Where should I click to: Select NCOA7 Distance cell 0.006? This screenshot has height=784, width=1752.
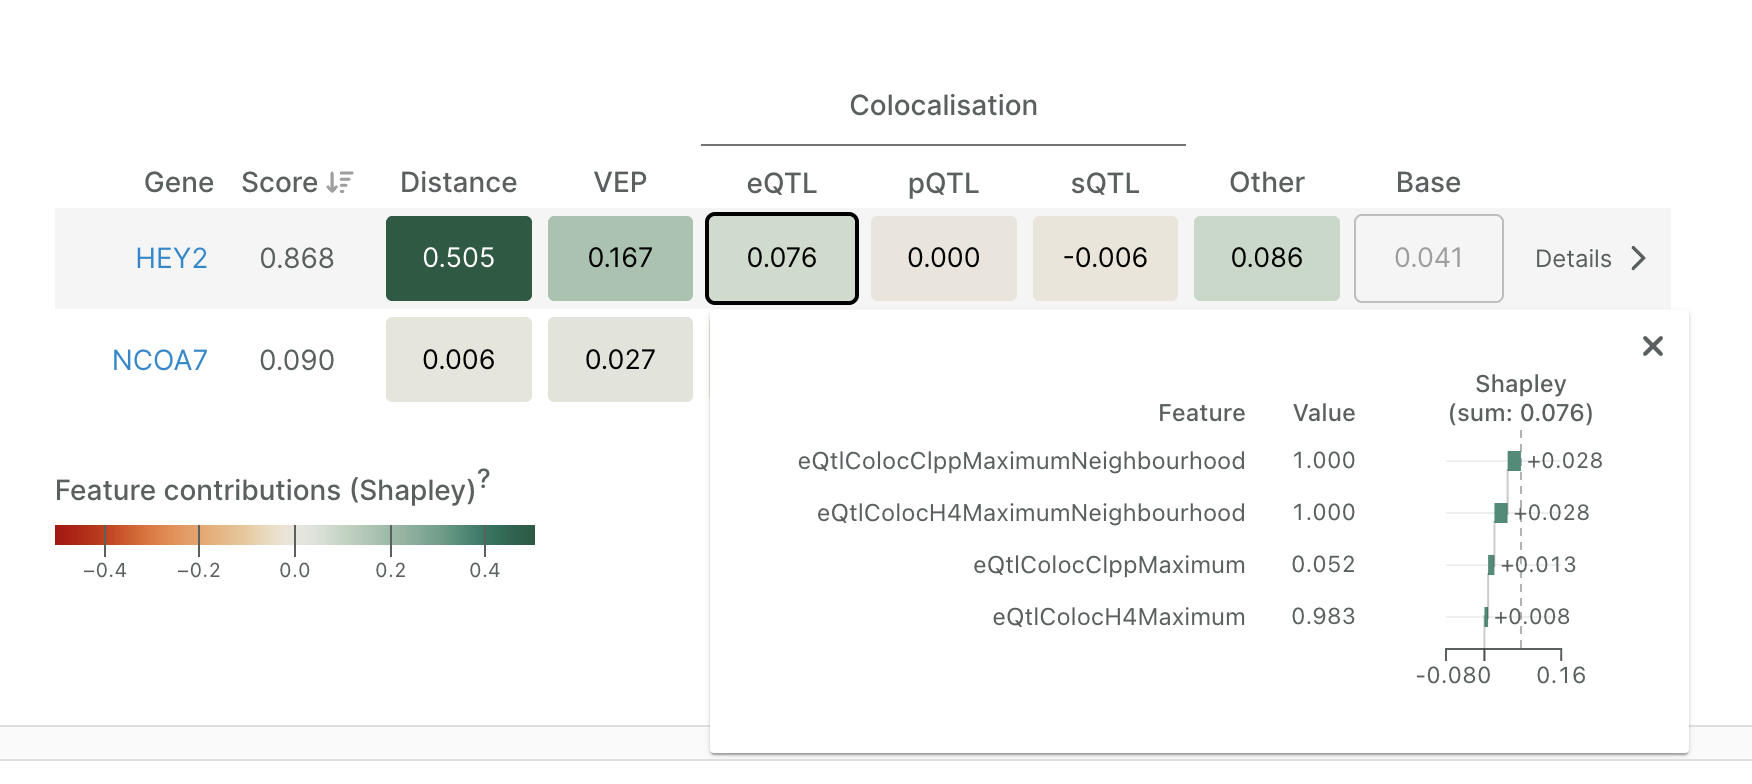click(x=458, y=360)
